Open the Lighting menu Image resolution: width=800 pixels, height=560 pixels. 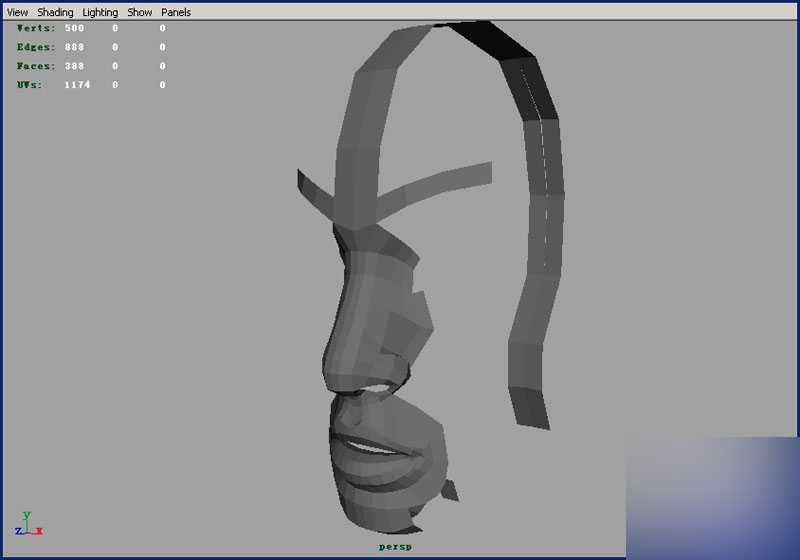[x=100, y=12]
